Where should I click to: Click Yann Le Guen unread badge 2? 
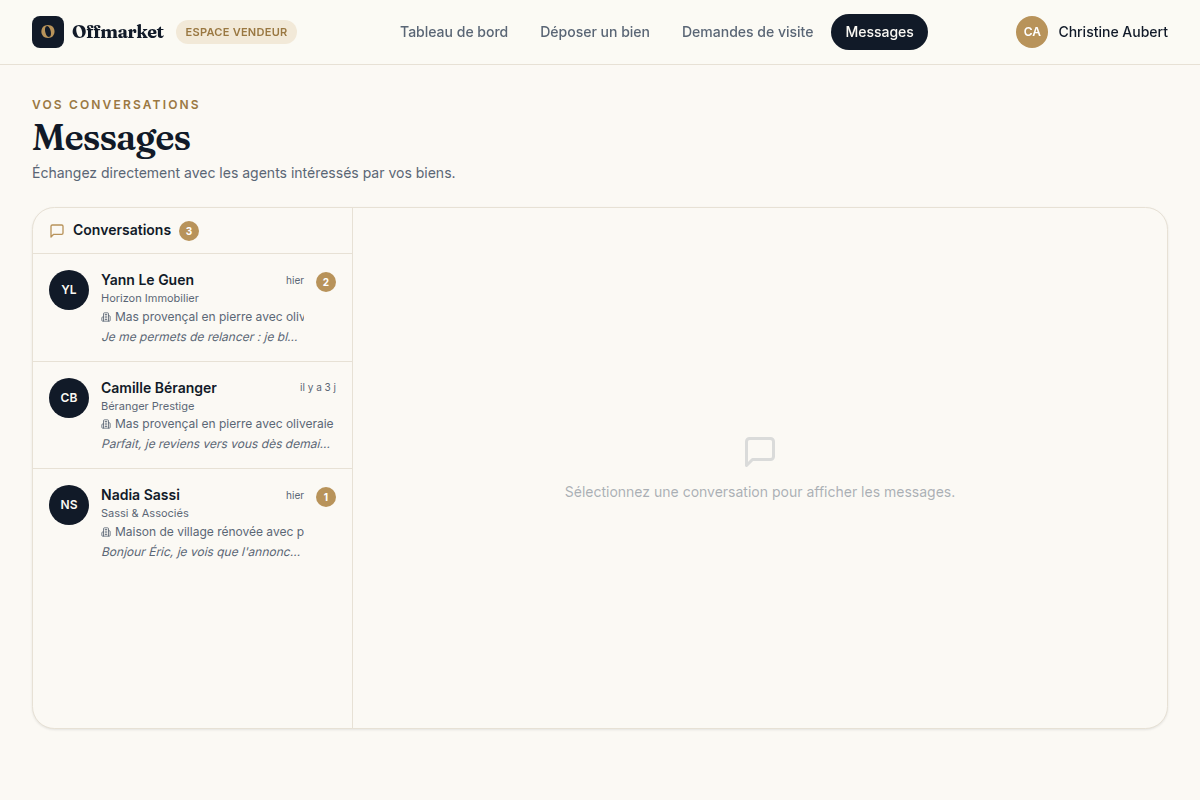[326, 282]
